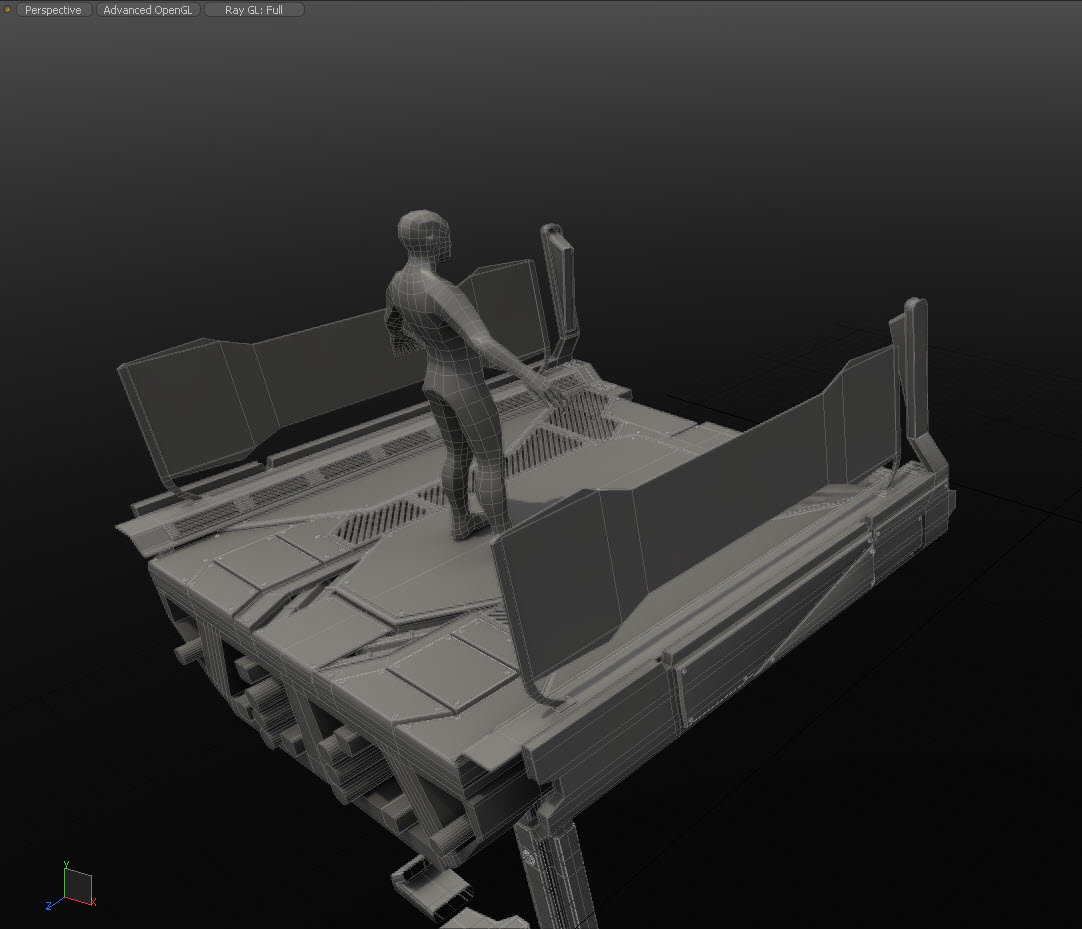Open the Ray GL: Full dropdown
1082x929 pixels.
point(254,10)
